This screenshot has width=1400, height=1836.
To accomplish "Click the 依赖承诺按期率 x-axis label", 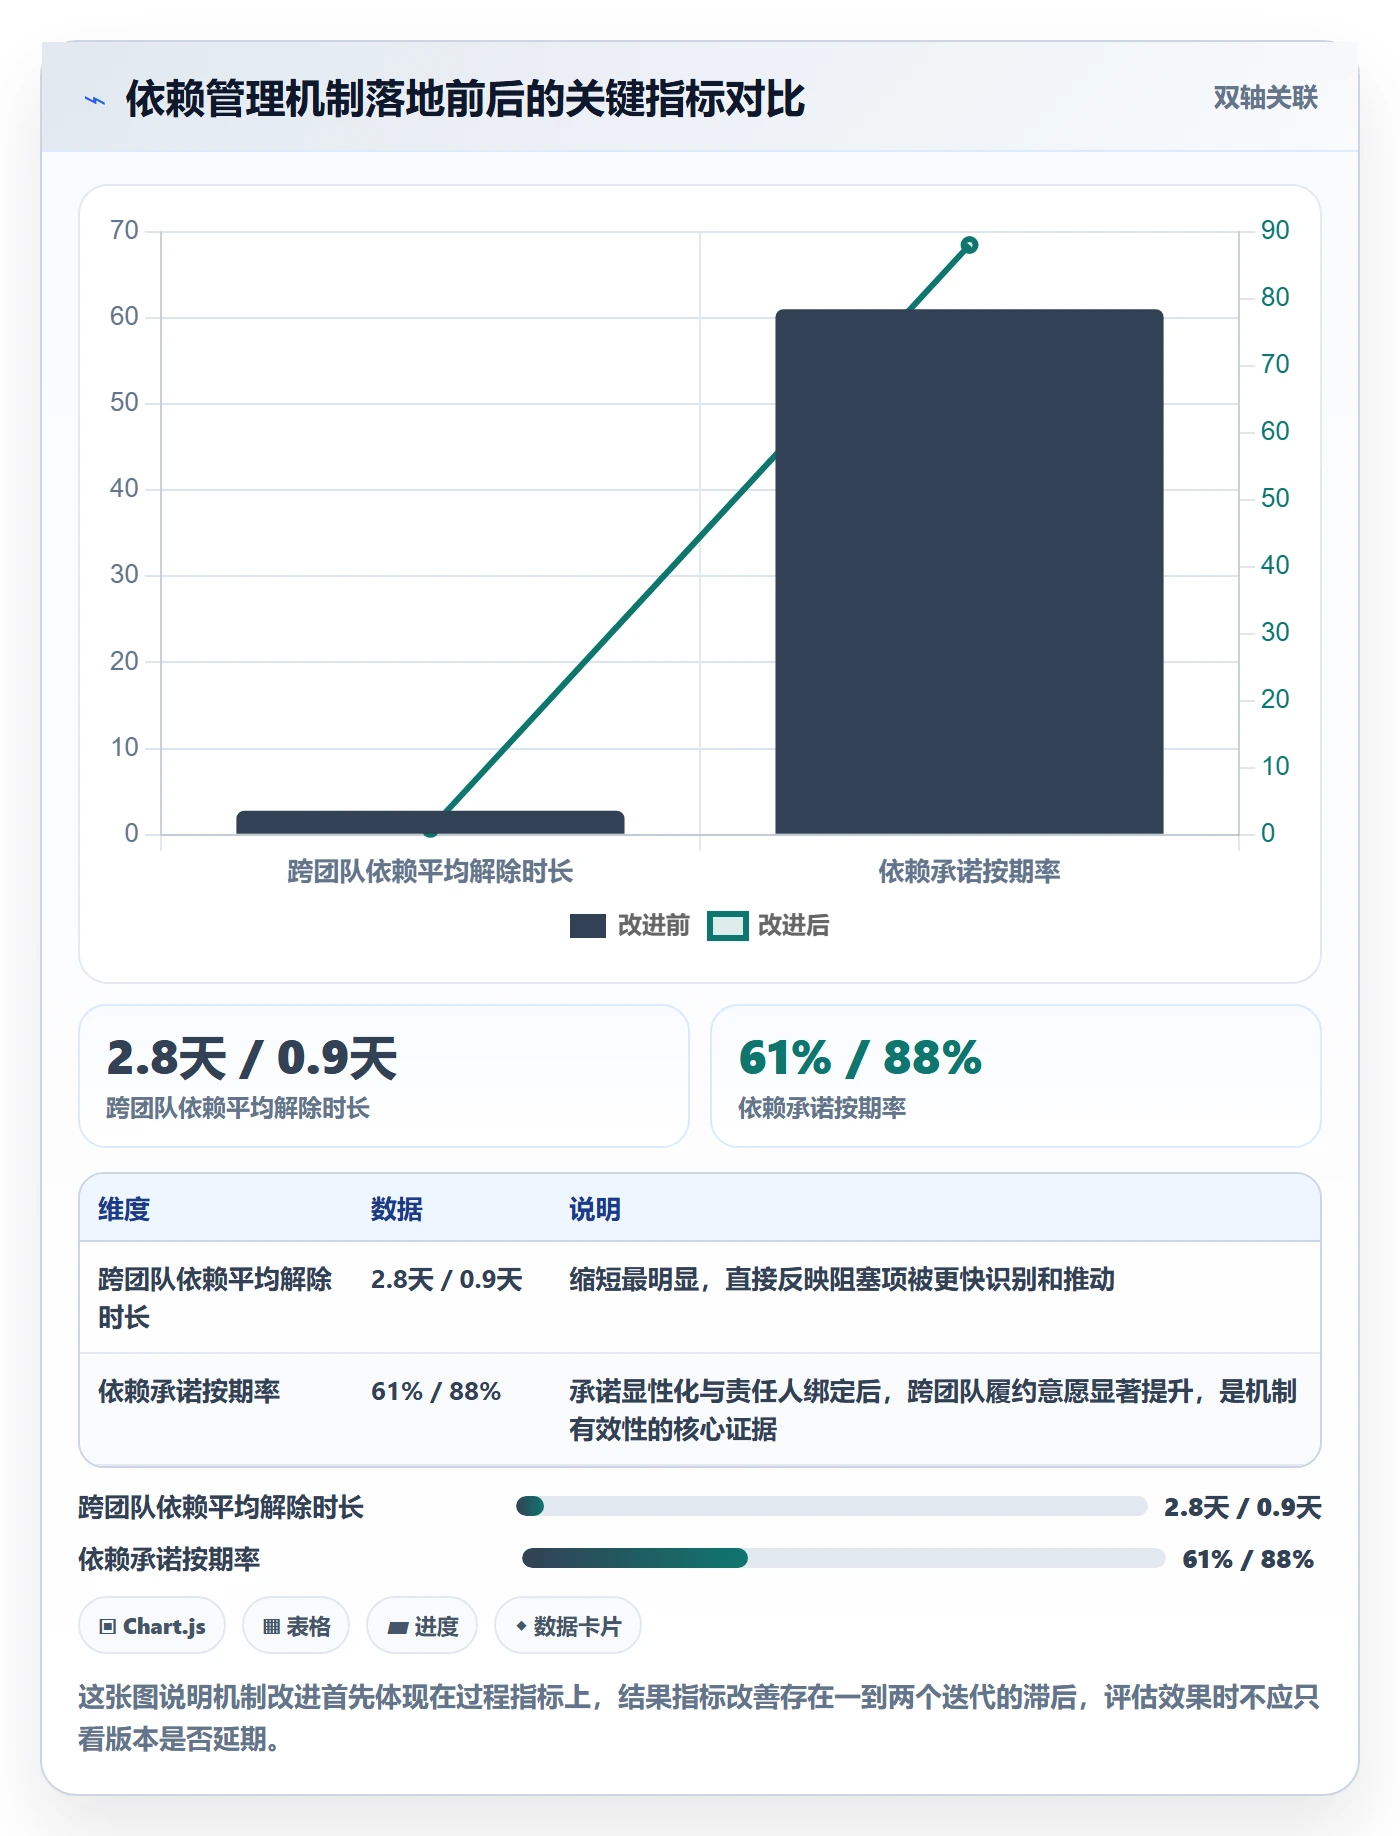I will point(969,871).
